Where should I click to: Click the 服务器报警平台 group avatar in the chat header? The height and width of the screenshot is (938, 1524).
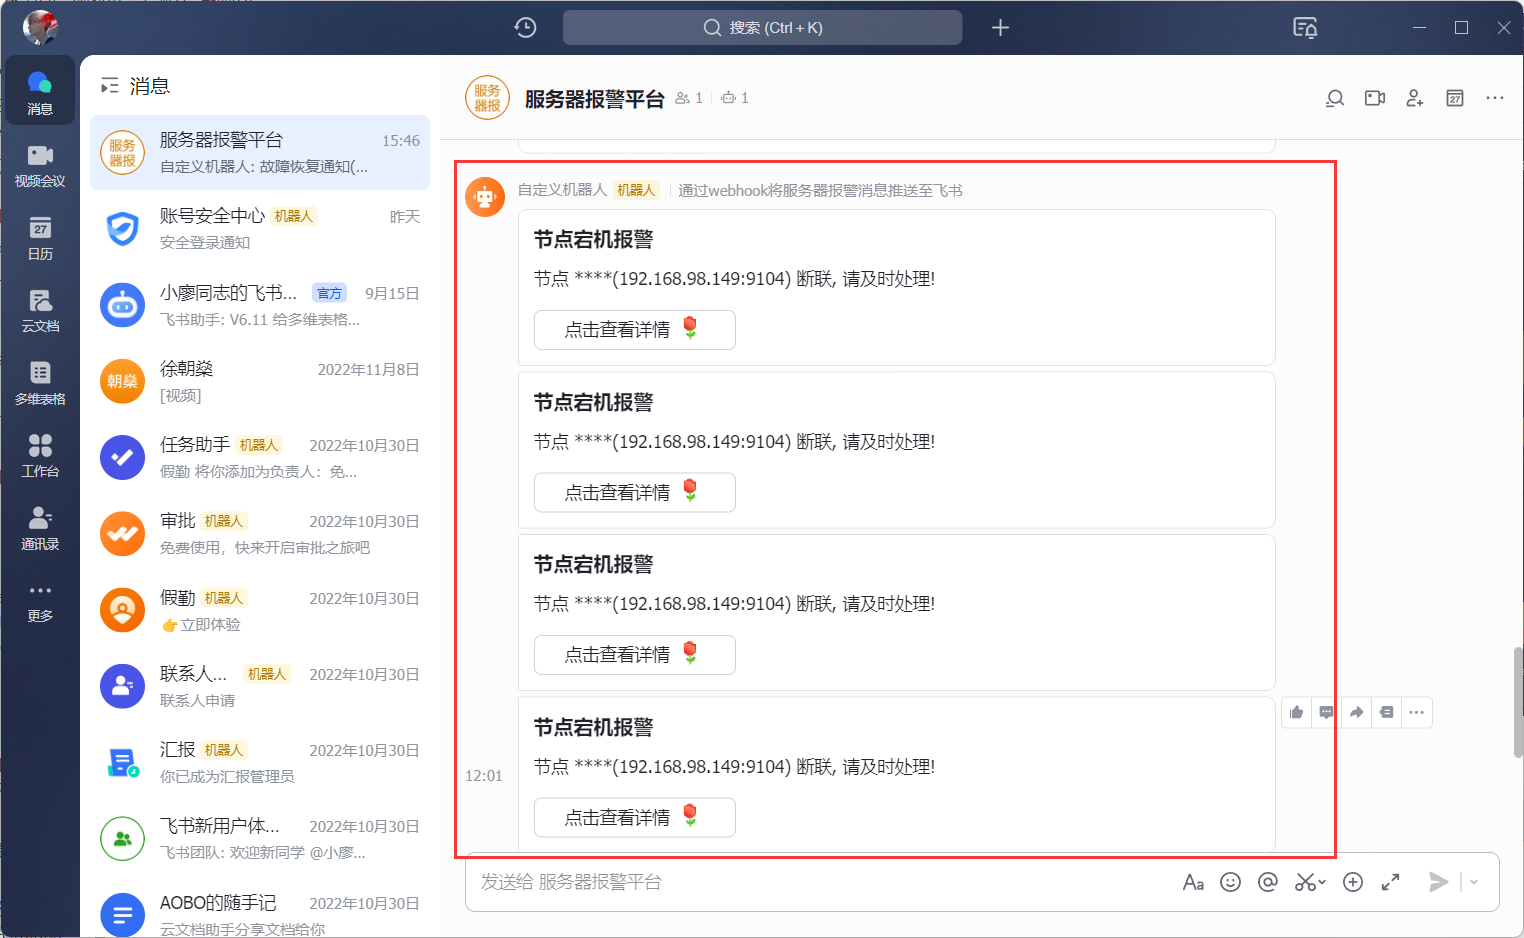pos(487,98)
